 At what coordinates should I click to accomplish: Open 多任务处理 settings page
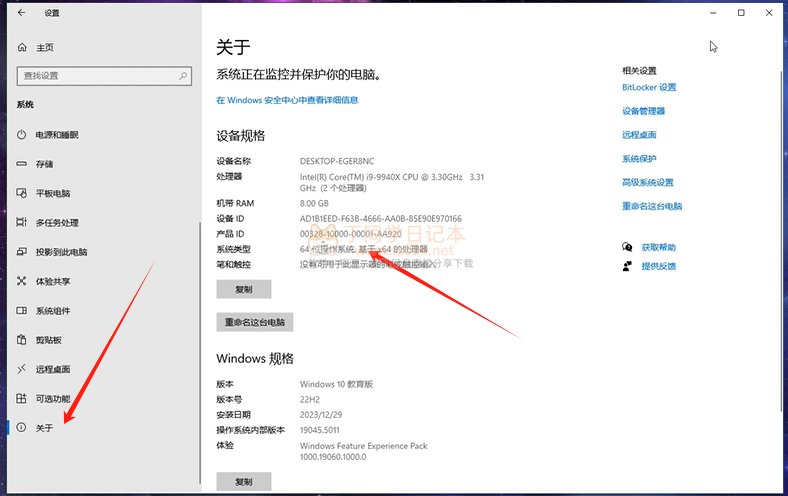[x=57, y=222]
